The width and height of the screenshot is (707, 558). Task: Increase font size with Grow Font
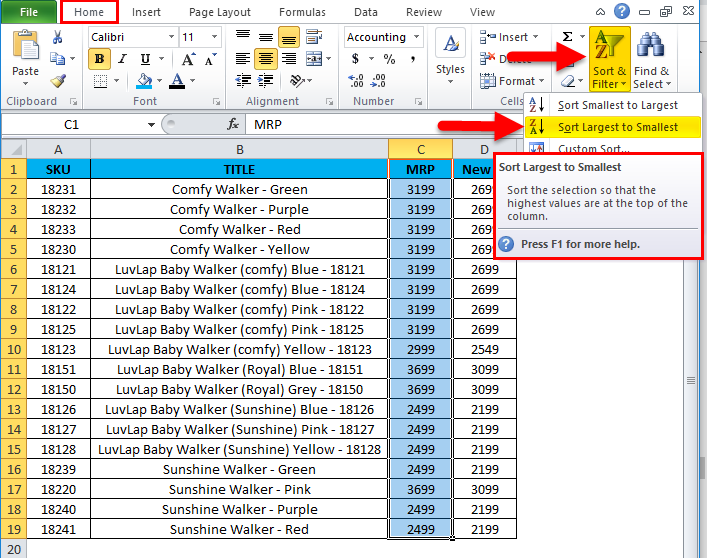point(188,59)
